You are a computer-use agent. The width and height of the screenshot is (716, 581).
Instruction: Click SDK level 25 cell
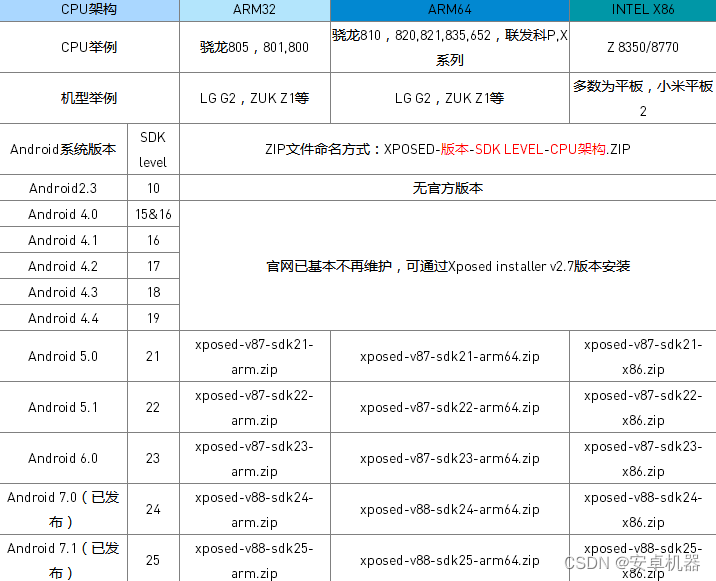coord(153,558)
